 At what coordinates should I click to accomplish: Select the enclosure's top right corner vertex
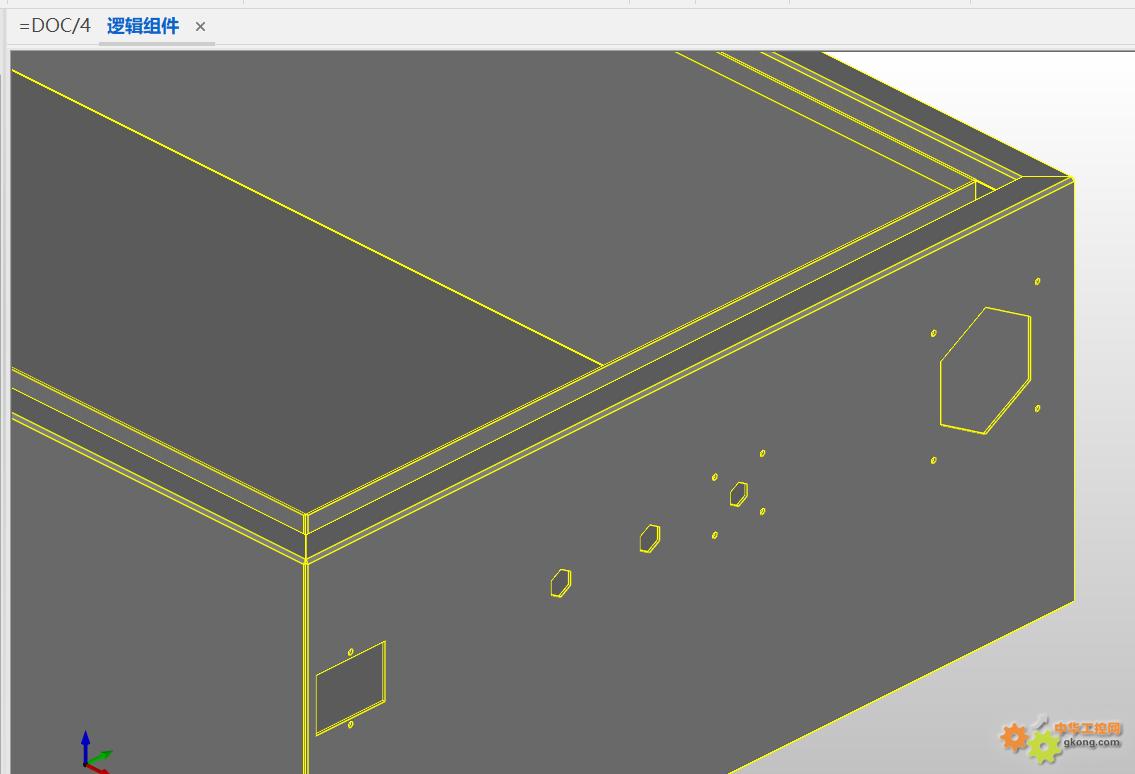[1072, 179]
